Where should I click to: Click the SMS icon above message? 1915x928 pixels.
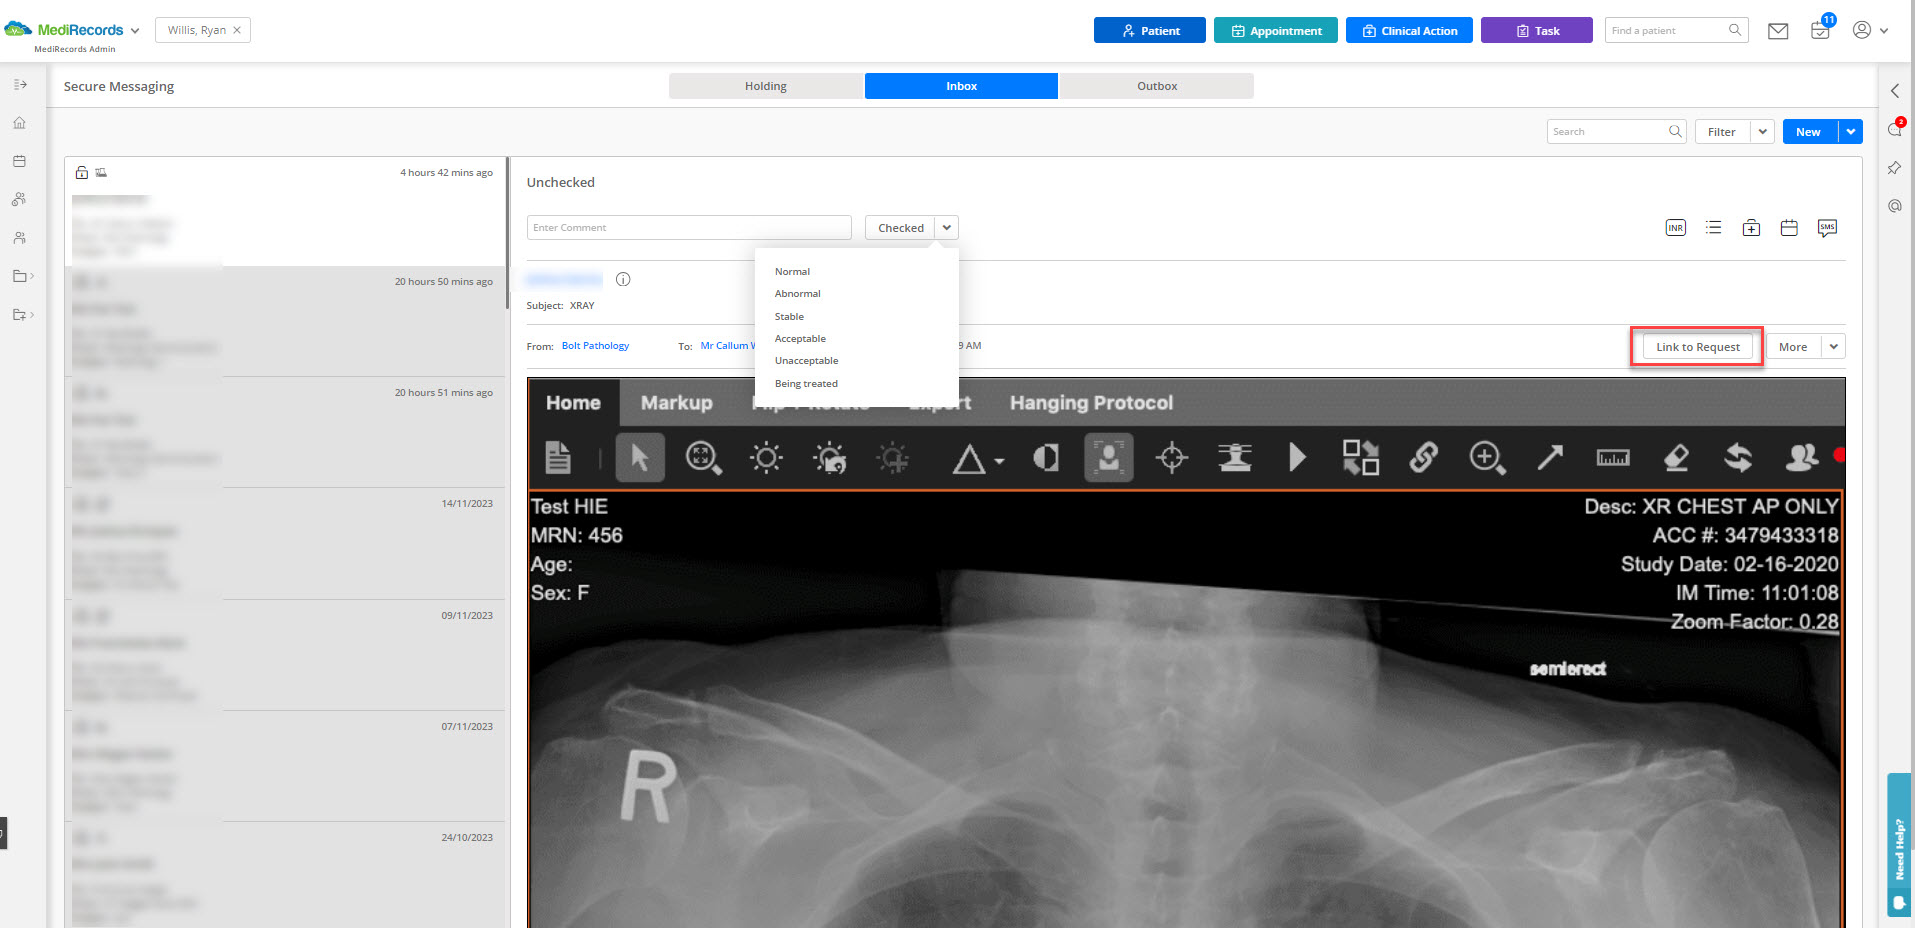[1827, 228]
